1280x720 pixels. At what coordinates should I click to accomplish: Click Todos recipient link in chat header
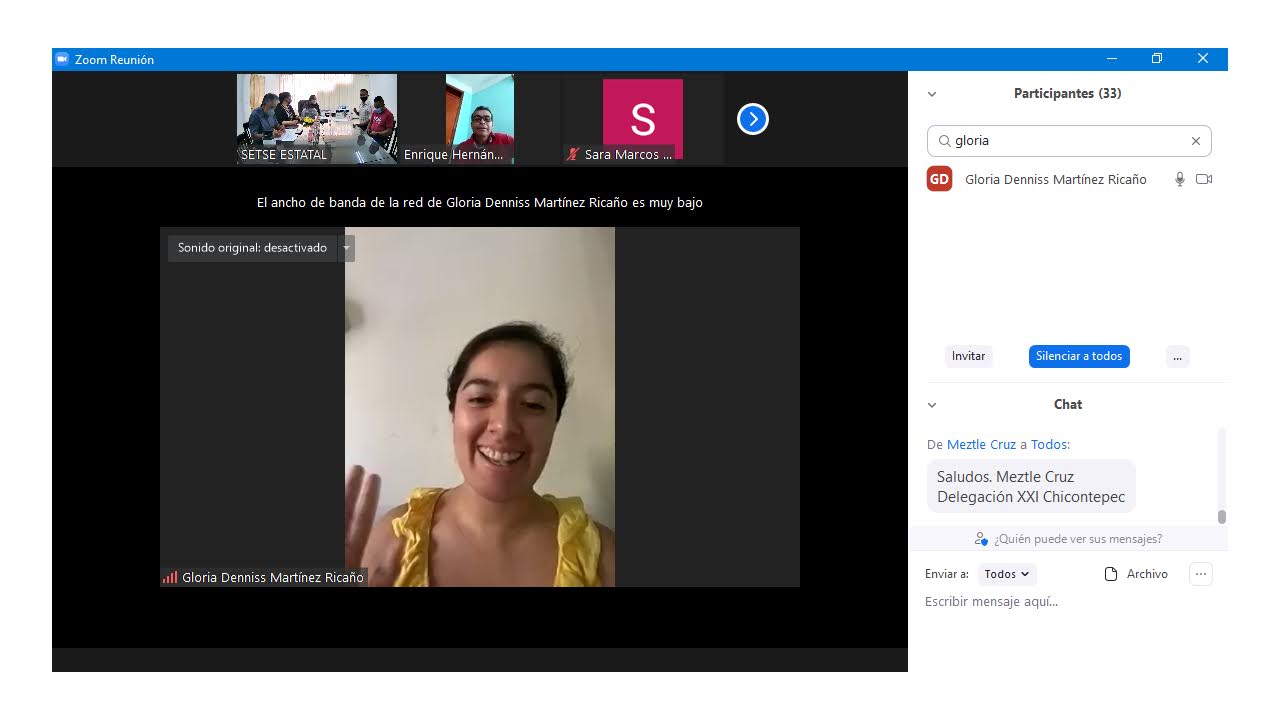point(1050,445)
